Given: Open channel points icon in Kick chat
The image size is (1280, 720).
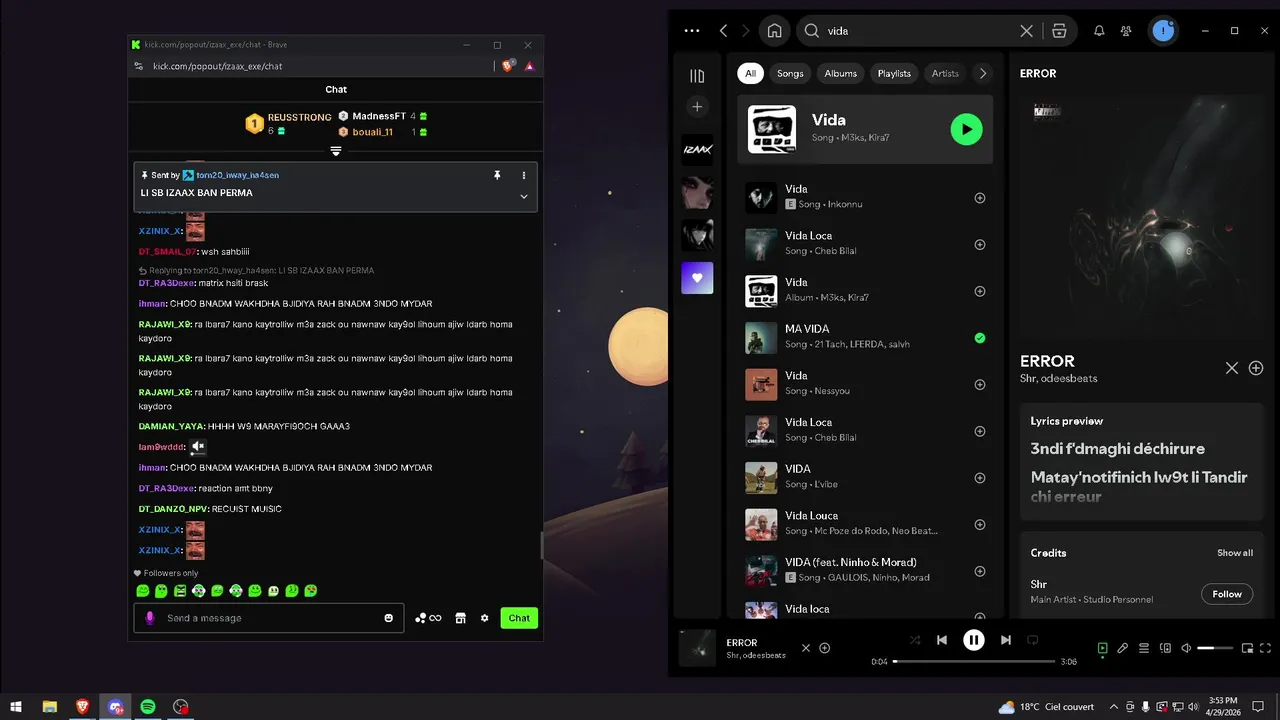Looking at the screenshot, I should pyautogui.click(x=428, y=618).
